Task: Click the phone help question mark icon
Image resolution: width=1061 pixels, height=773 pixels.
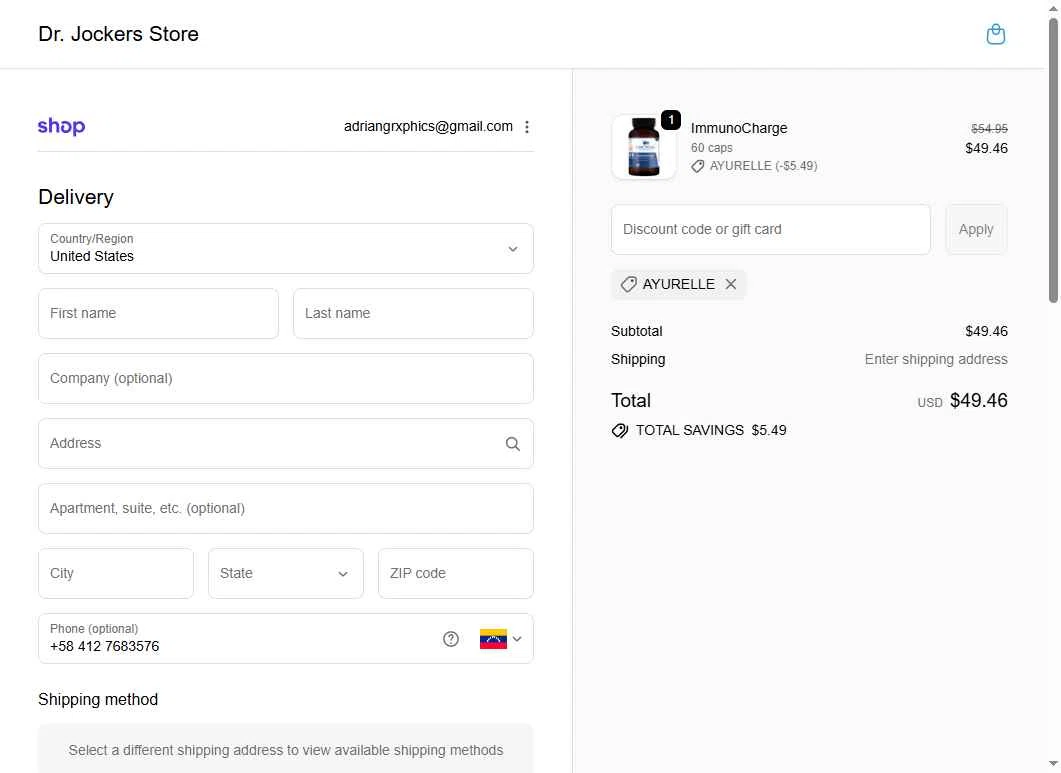Action: (451, 639)
